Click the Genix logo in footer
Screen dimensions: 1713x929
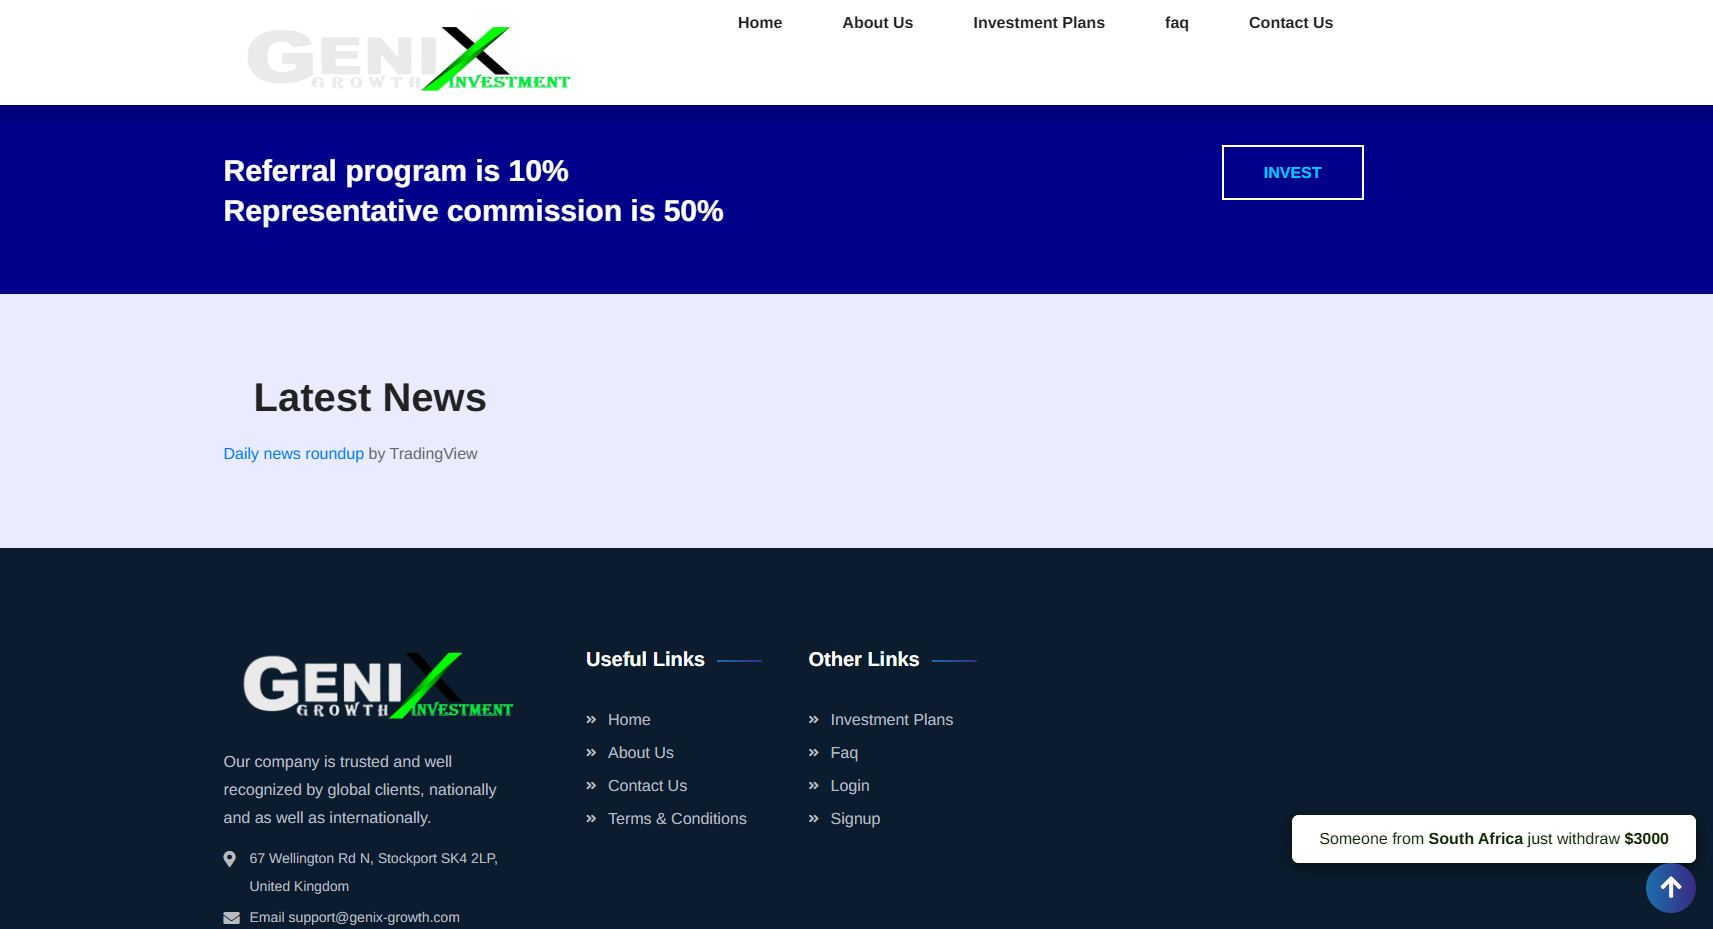click(378, 686)
